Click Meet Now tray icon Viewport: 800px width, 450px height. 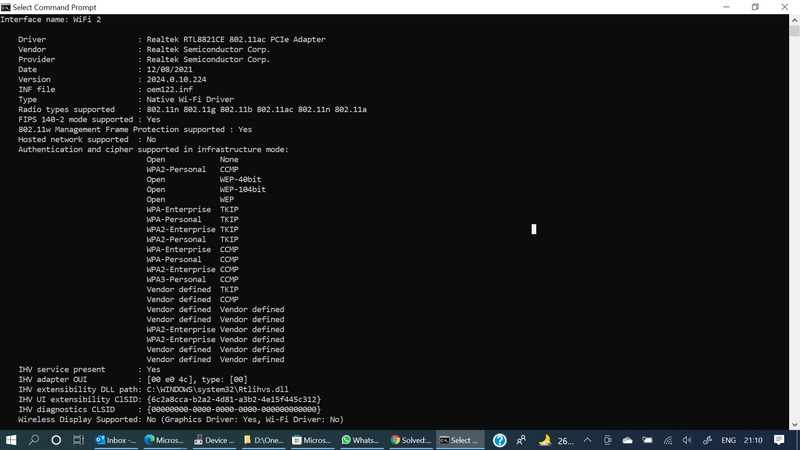[607, 440]
